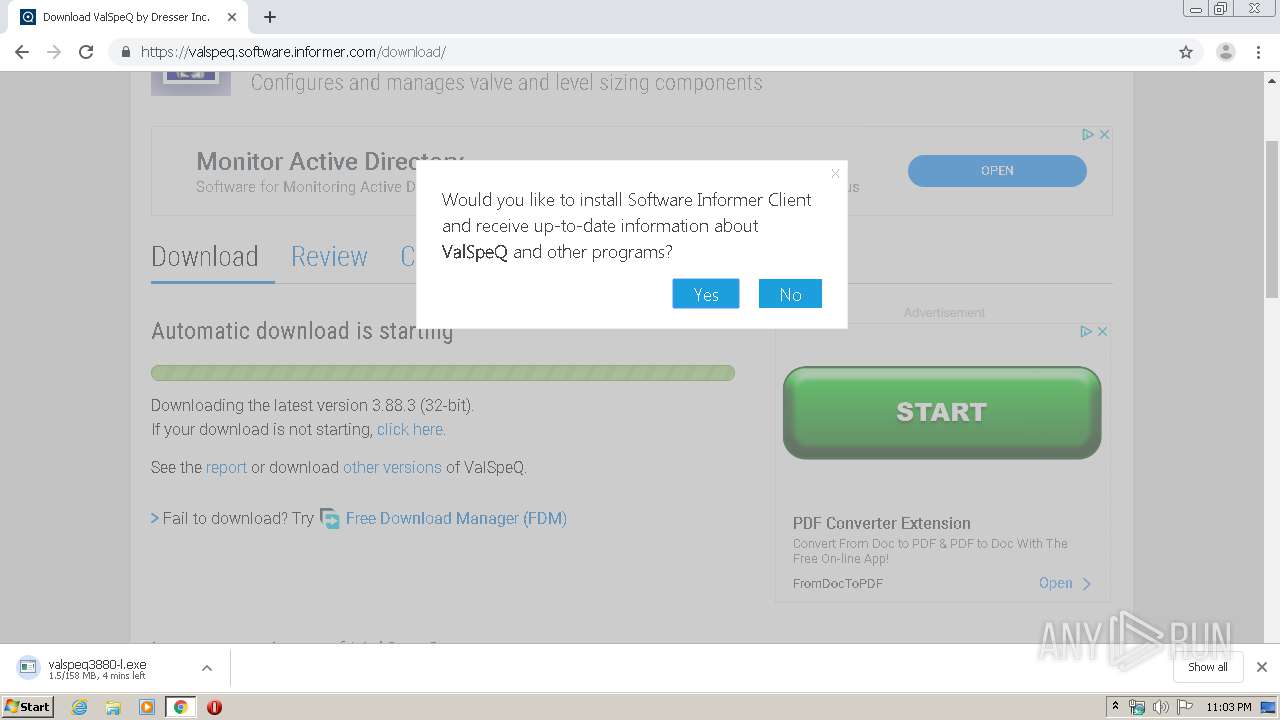Launch Internet Explorer from taskbar
The height and width of the screenshot is (720, 1280).
click(x=80, y=707)
